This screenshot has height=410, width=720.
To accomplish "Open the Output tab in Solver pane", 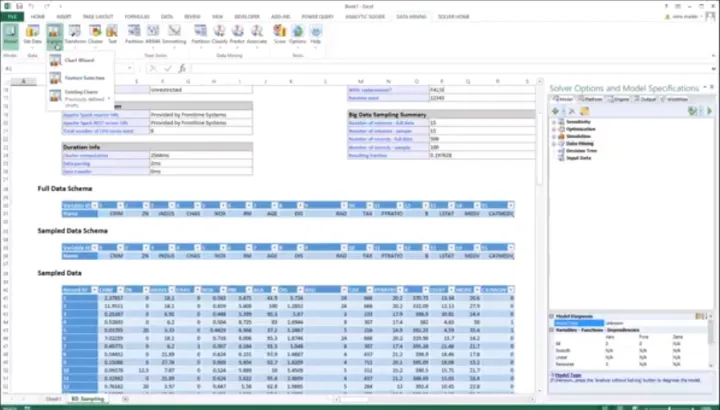I will point(647,100).
